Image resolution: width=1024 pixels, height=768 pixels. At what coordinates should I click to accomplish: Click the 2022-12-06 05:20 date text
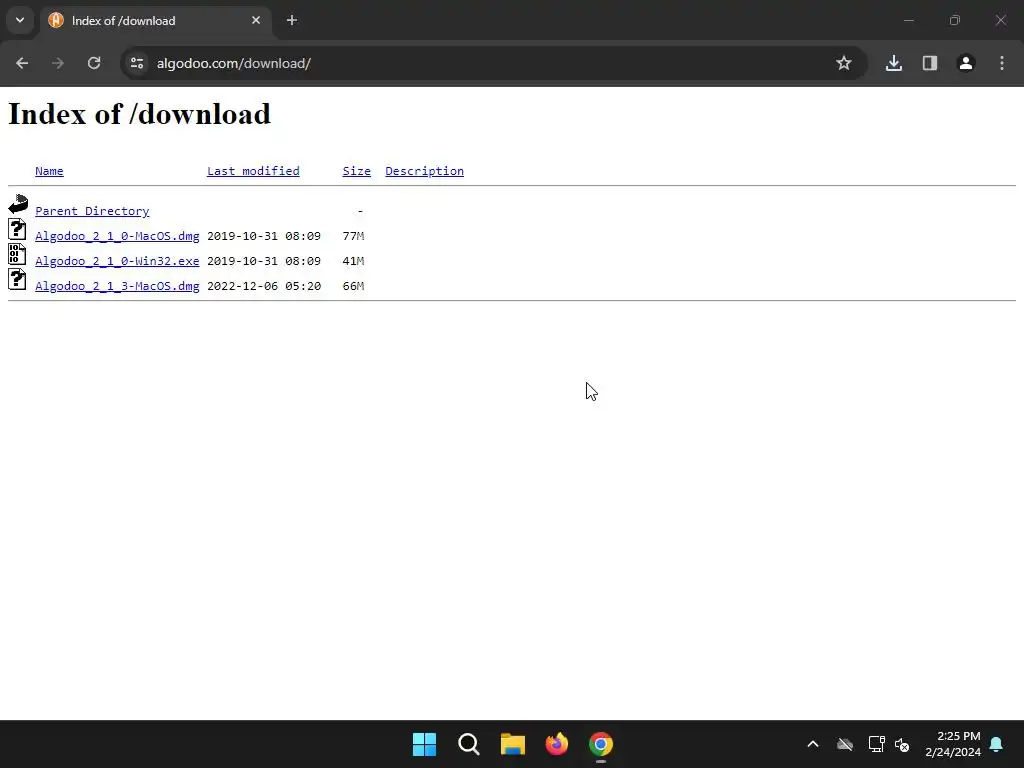[264, 285]
